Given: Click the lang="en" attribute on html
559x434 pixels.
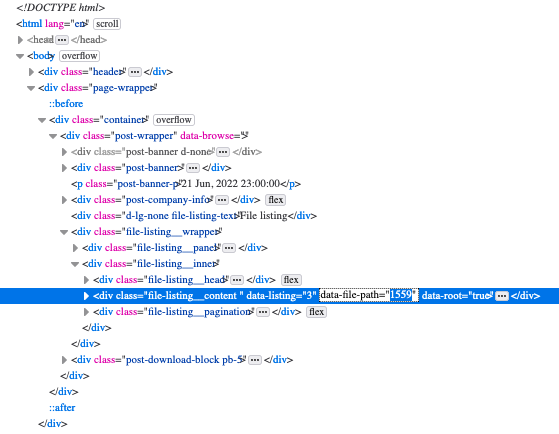Looking at the screenshot, I should tap(67, 24).
